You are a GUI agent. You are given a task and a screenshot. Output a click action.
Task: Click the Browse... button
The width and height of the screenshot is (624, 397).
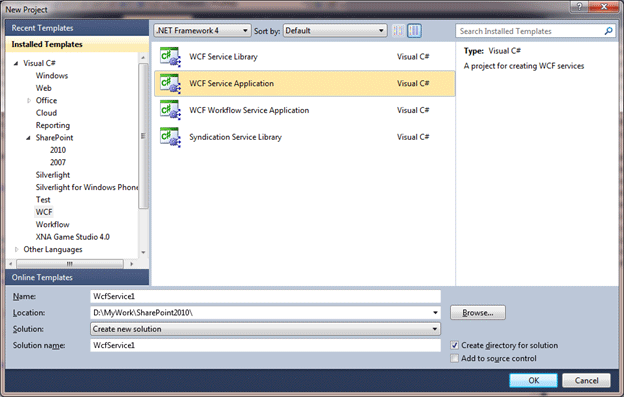coord(478,313)
